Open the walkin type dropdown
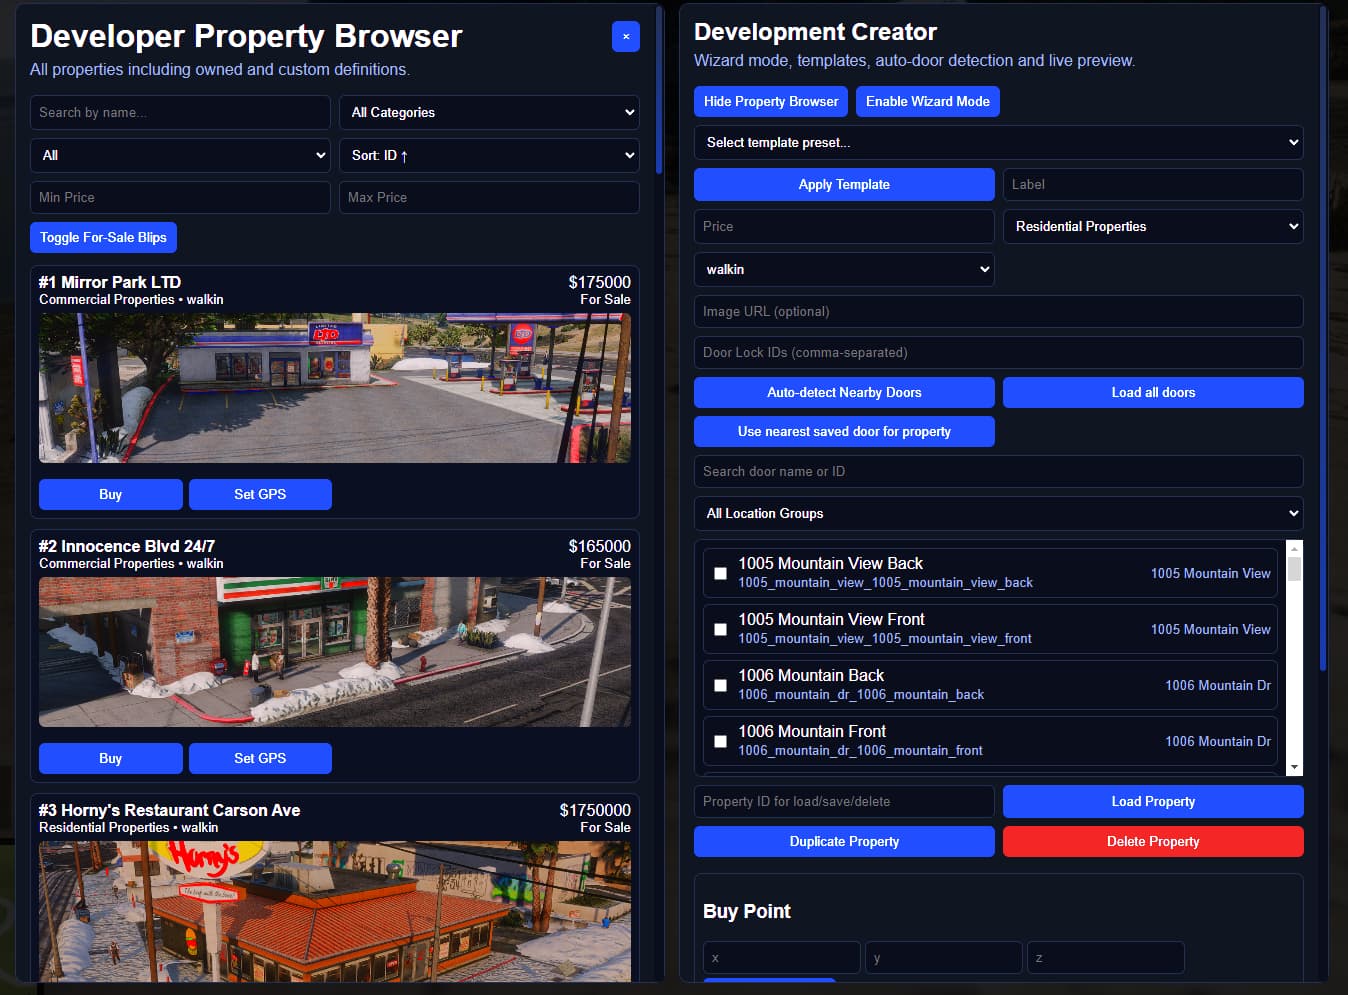Image resolution: width=1348 pixels, height=995 pixels. [x=844, y=269]
